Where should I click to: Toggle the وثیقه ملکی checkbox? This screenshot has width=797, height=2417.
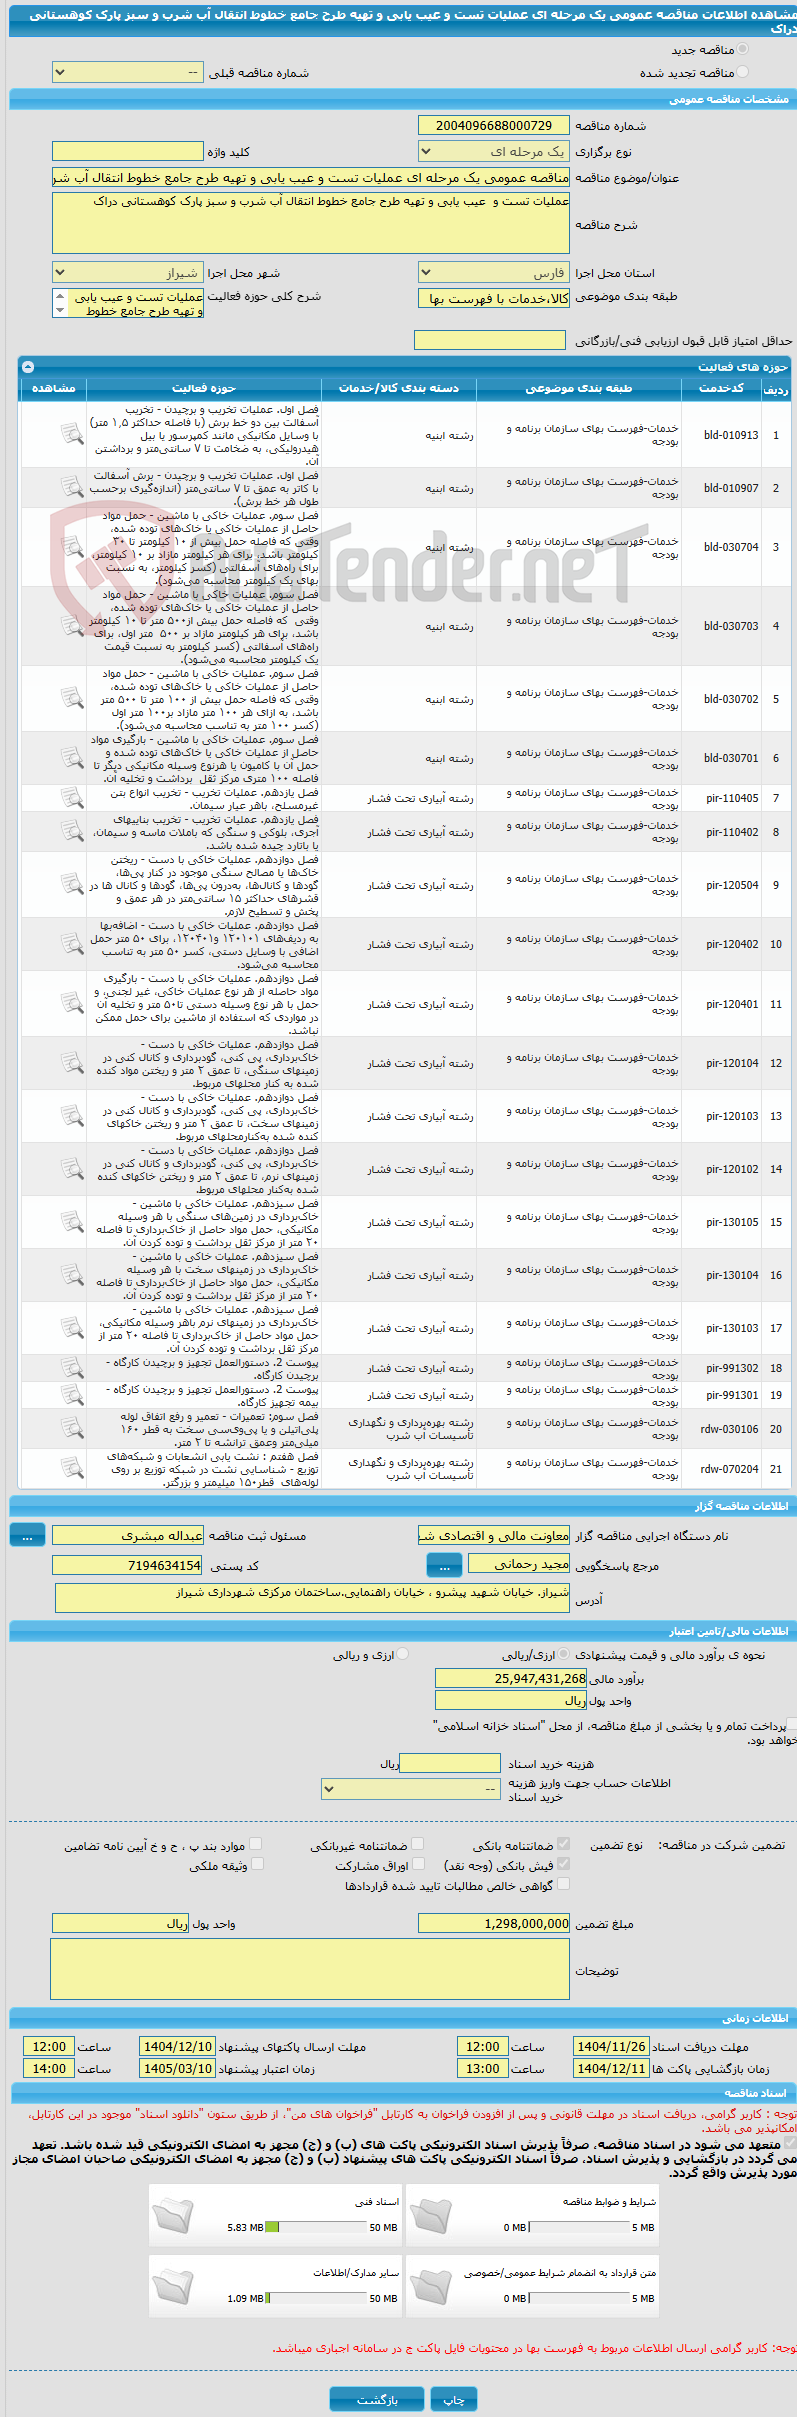(x=257, y=1864)
